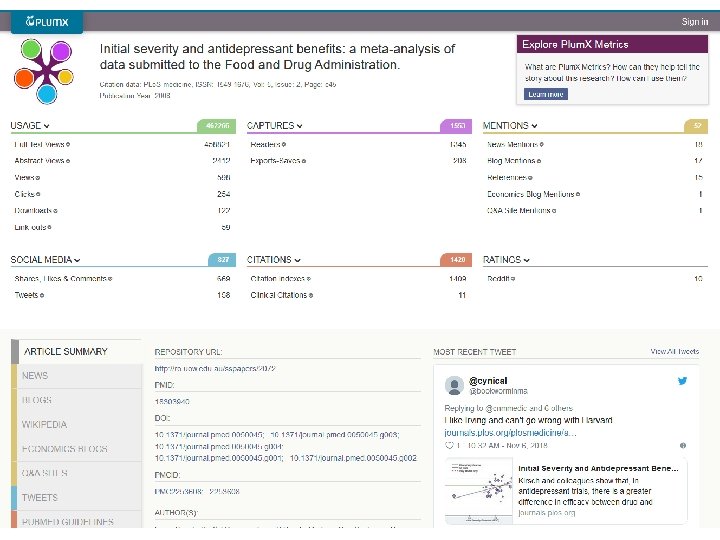The image size is (720, 540).
Task: Open the View All Tweets link
Action: tap(675, 351)
